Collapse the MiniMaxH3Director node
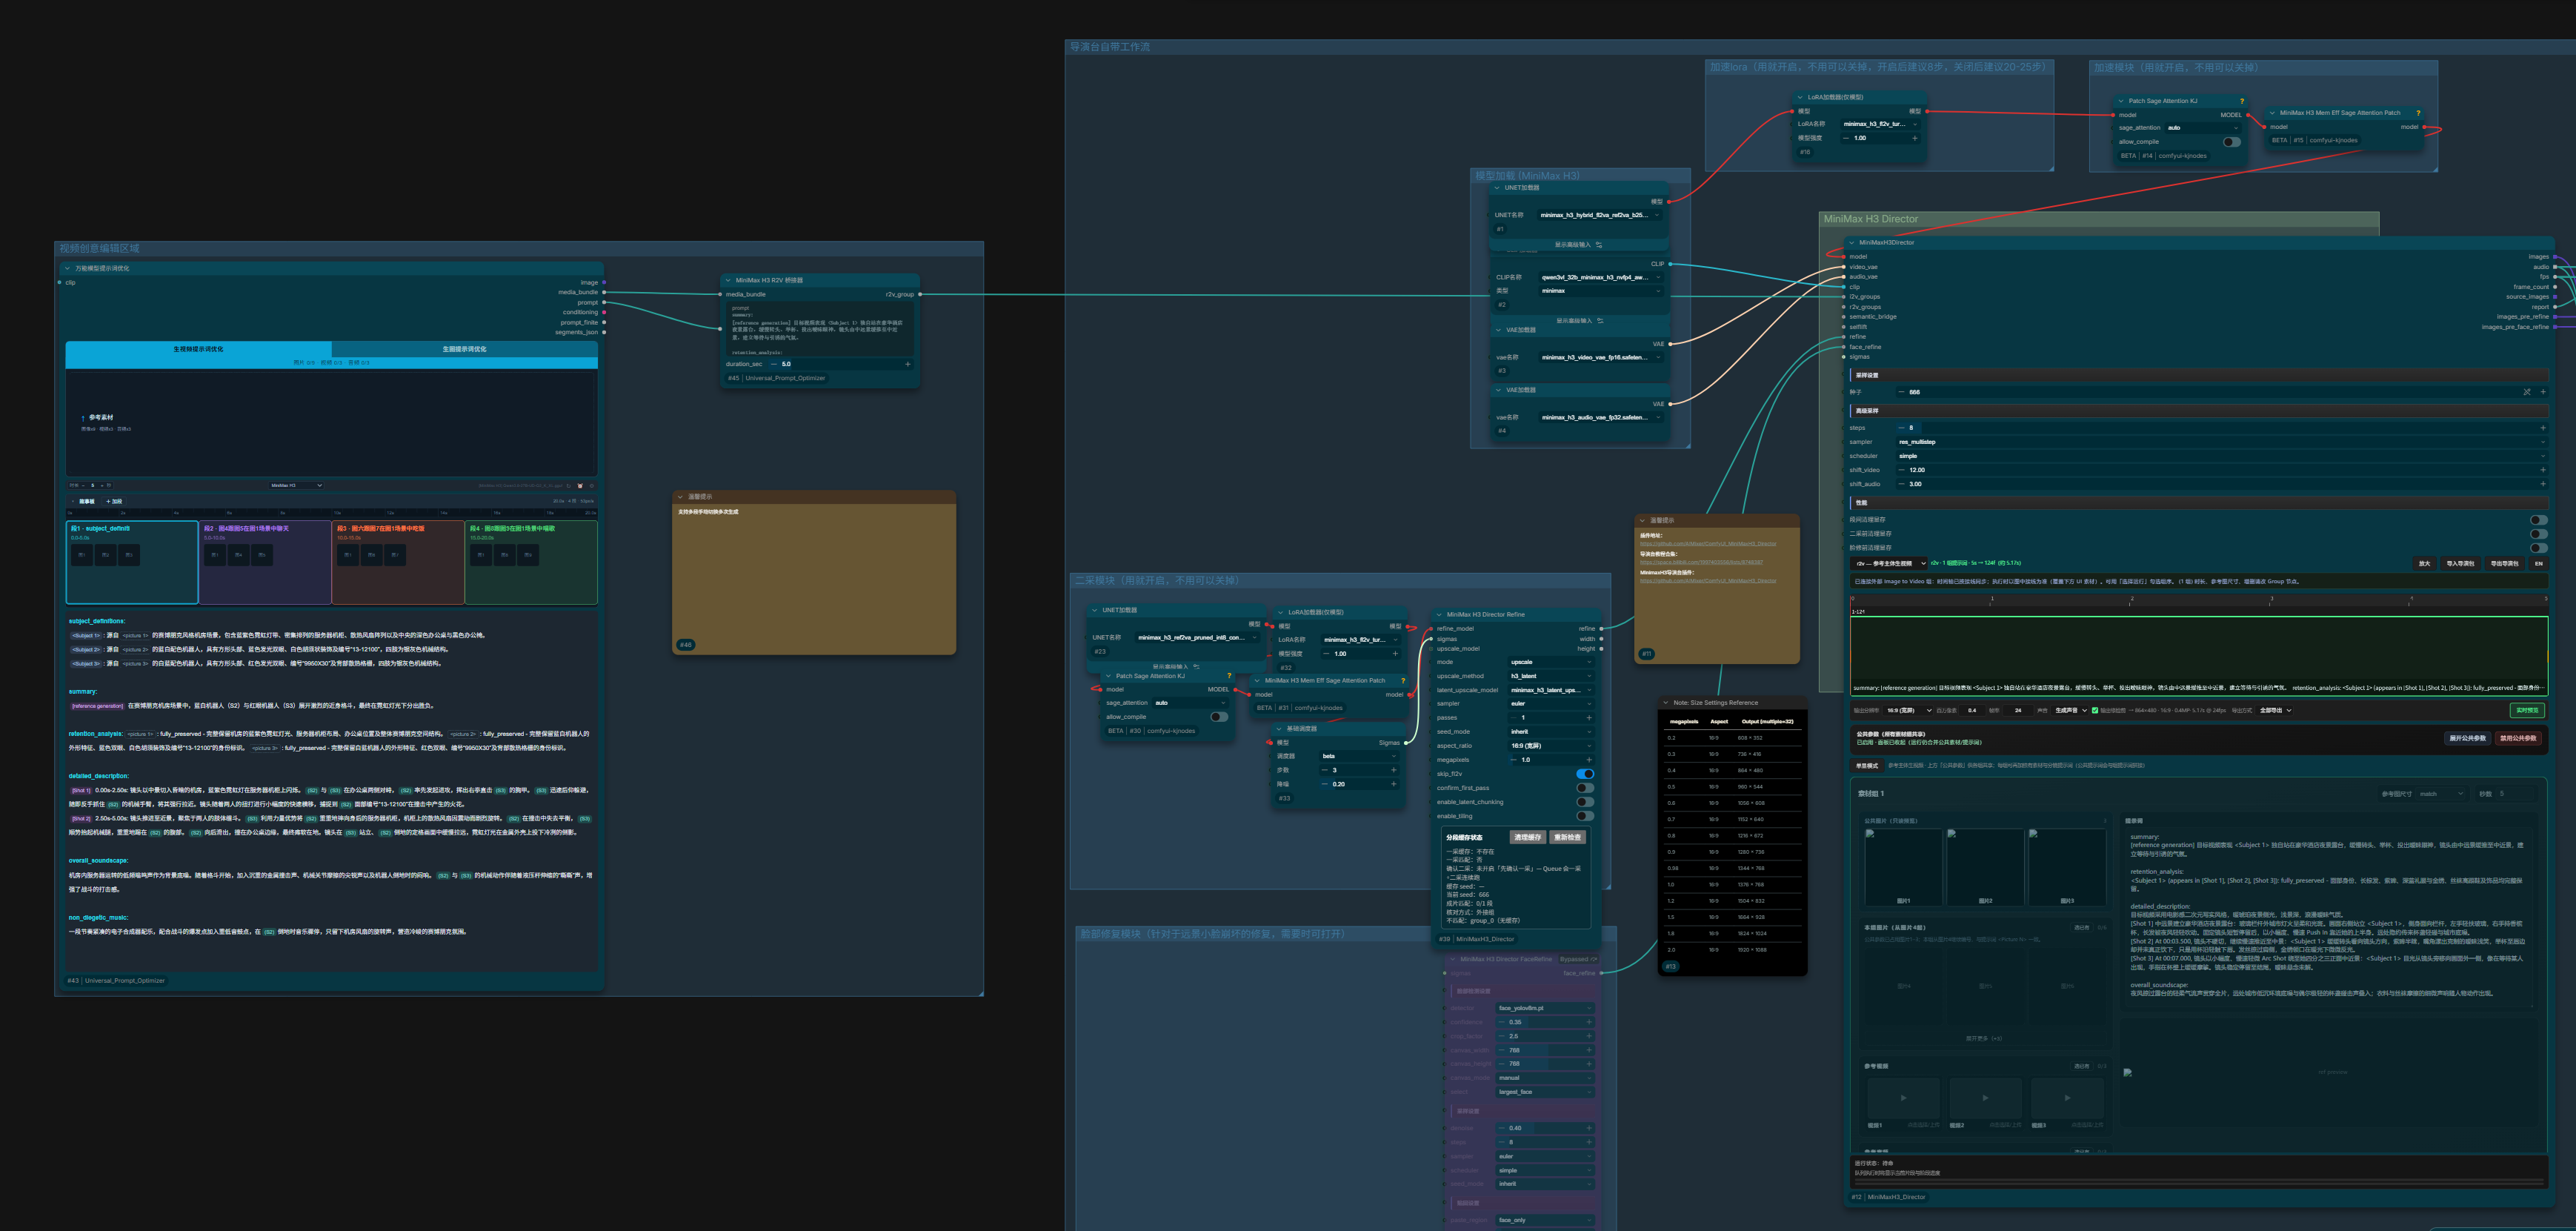This screenshot has width=2576, height=1231. coord(1852,242)
